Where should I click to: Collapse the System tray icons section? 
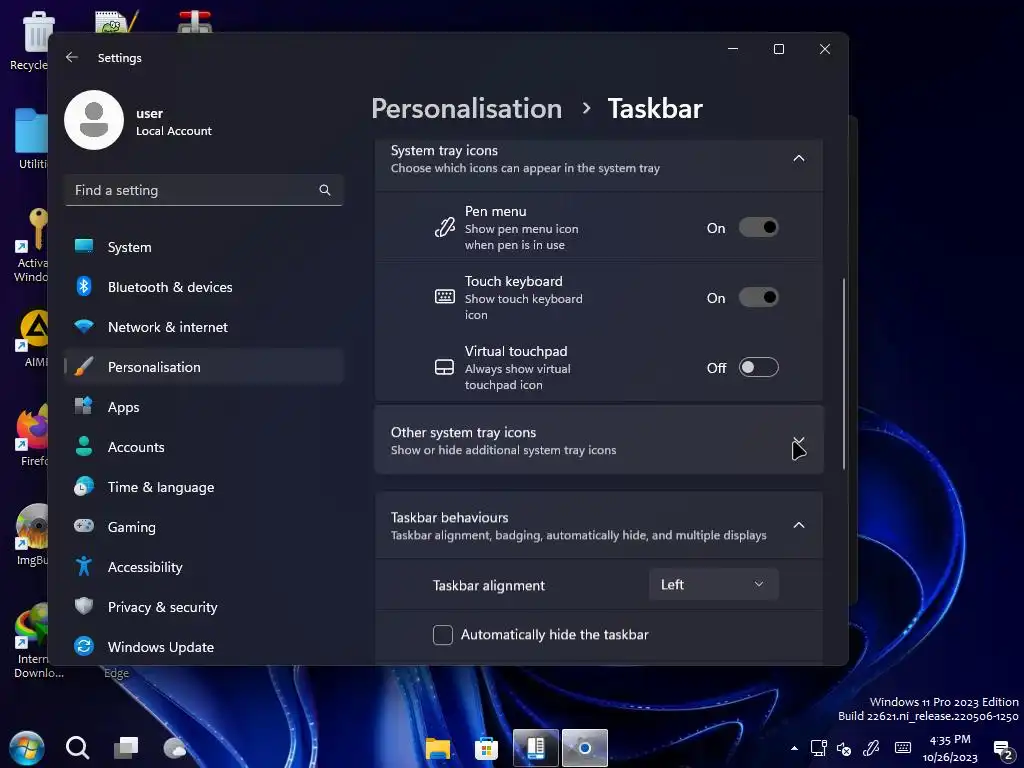click(799, 158)
